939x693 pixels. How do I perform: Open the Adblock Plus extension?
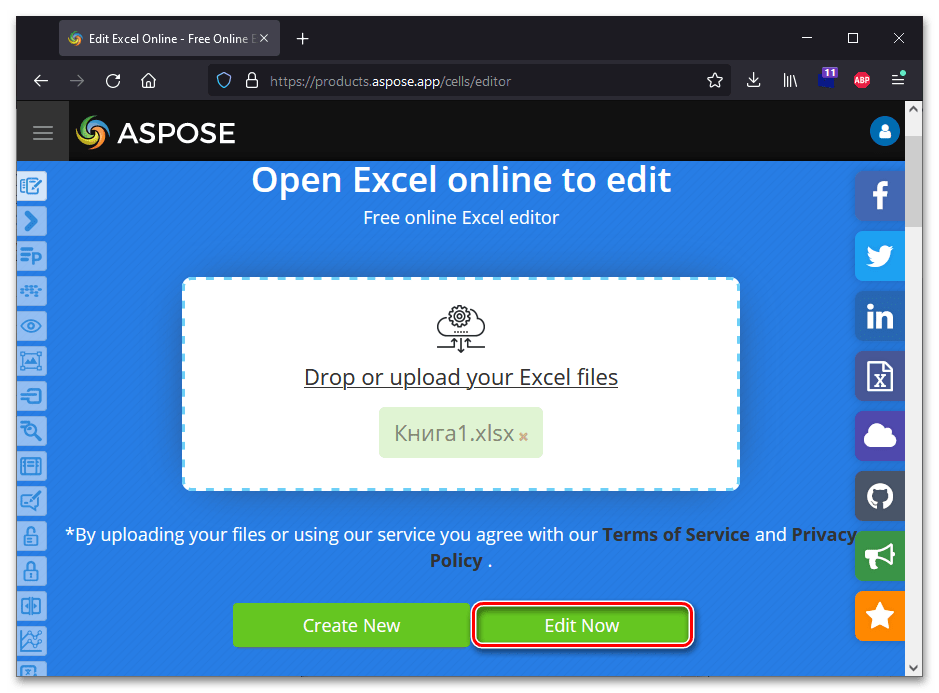862,80
